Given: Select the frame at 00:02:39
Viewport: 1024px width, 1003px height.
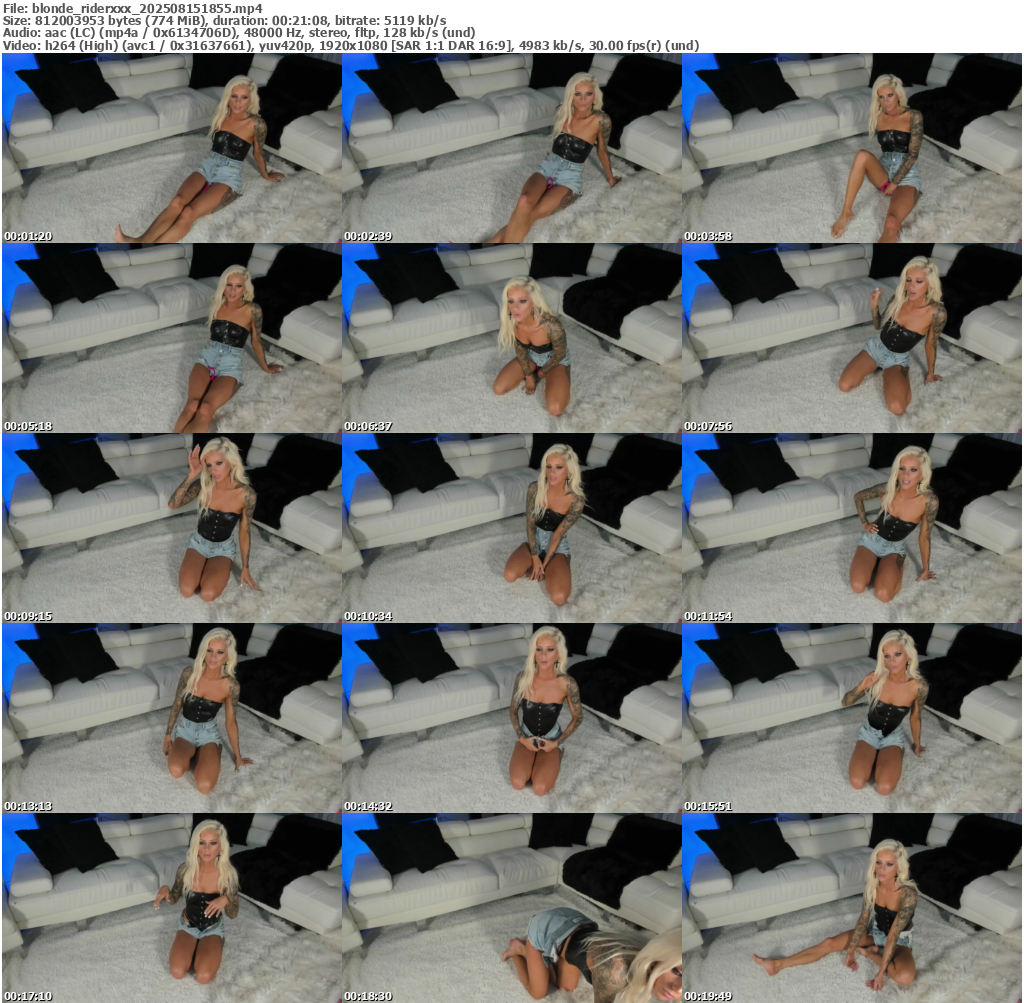Looking at the screenshot, I should click(x=511, y=148).
